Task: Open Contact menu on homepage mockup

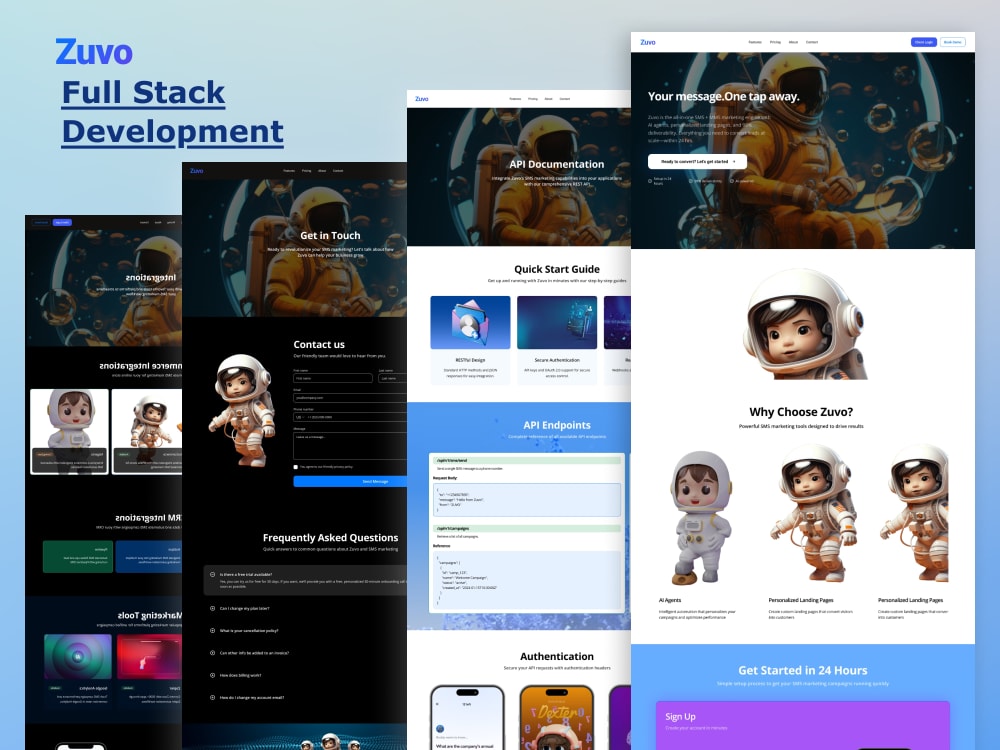Action: (812, 42)
